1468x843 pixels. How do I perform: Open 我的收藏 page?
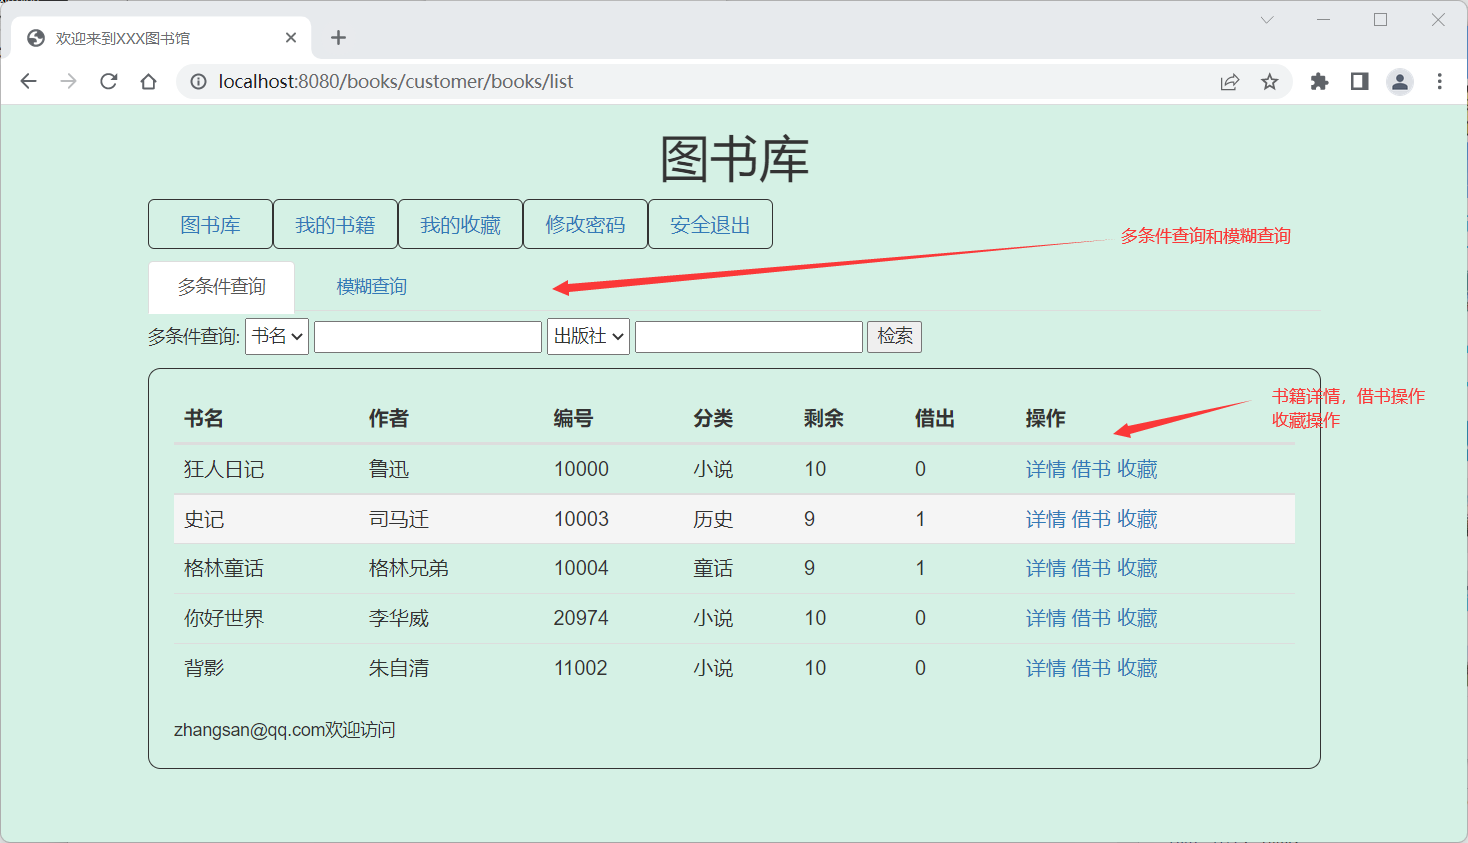point(460,224)
